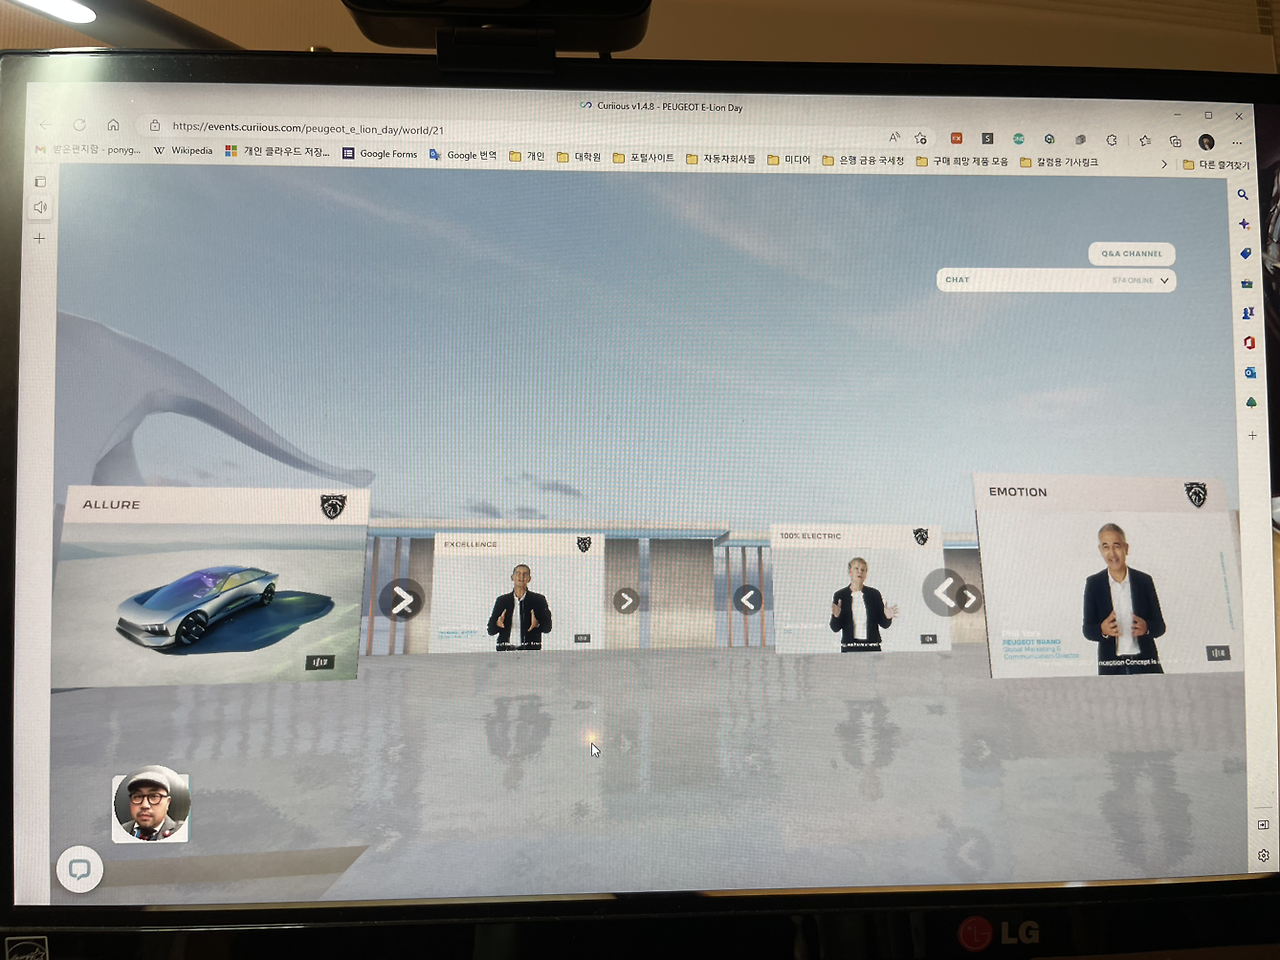The height and width of the screenshot is (960, 1280).
Task: Expand the 은행 금융 국세청 bookmarks folder
Action: pyautogui.click(x=863, y=160)
